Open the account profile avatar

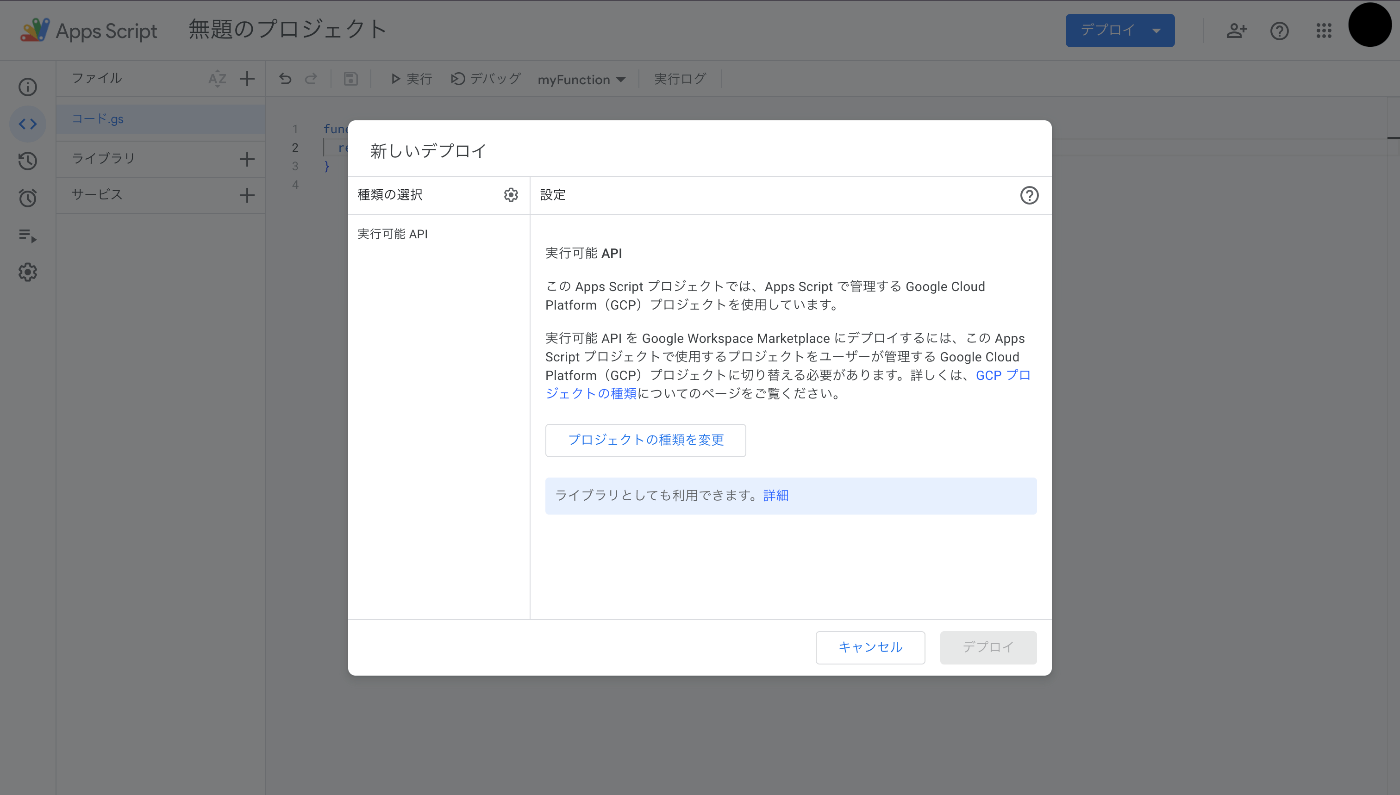coord(1370,25)
